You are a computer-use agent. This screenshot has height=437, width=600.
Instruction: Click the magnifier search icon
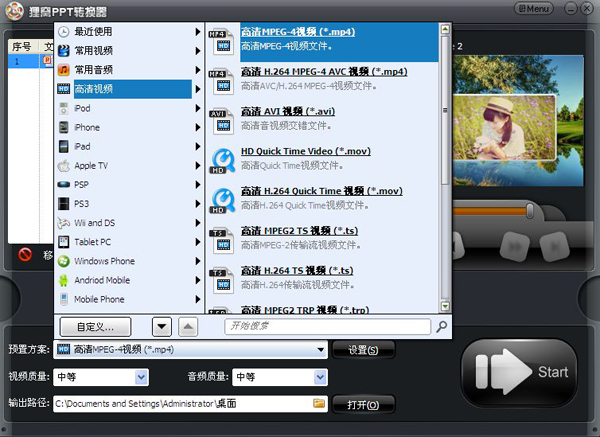pos(442,326)
